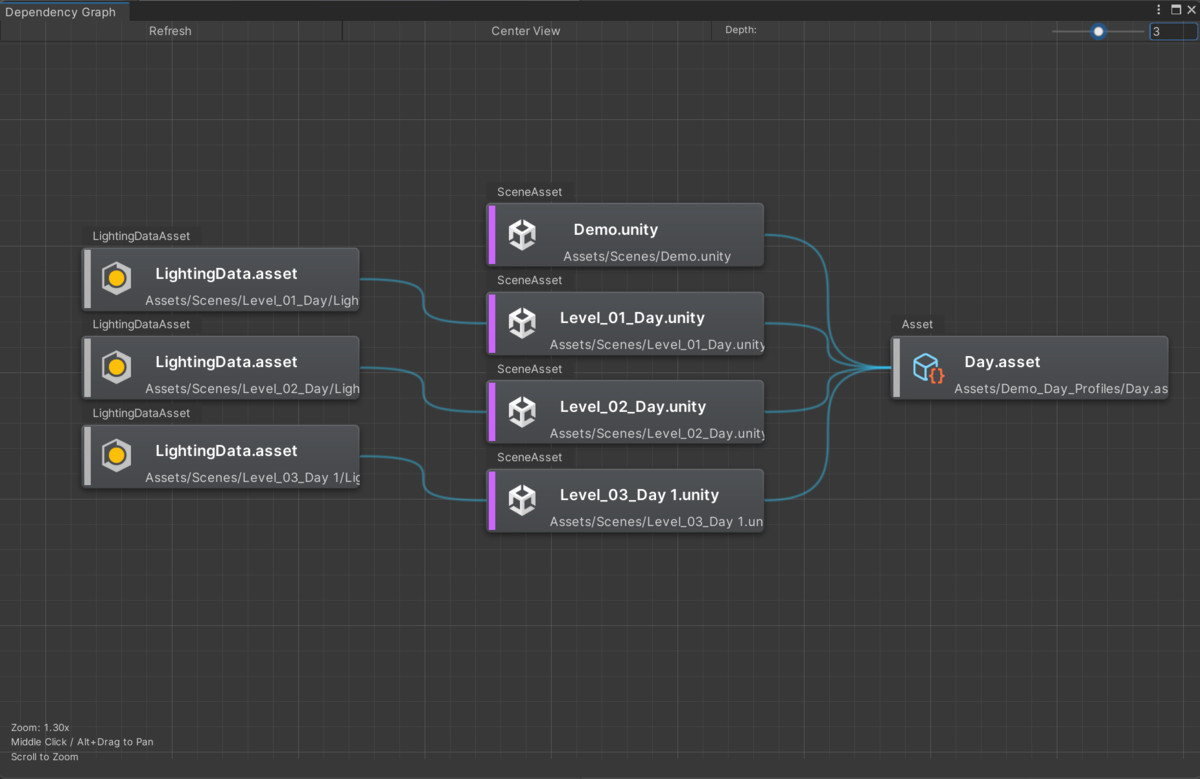Click the hexagon icon on Level_02_Day LightingData node

tap(116, 367)
